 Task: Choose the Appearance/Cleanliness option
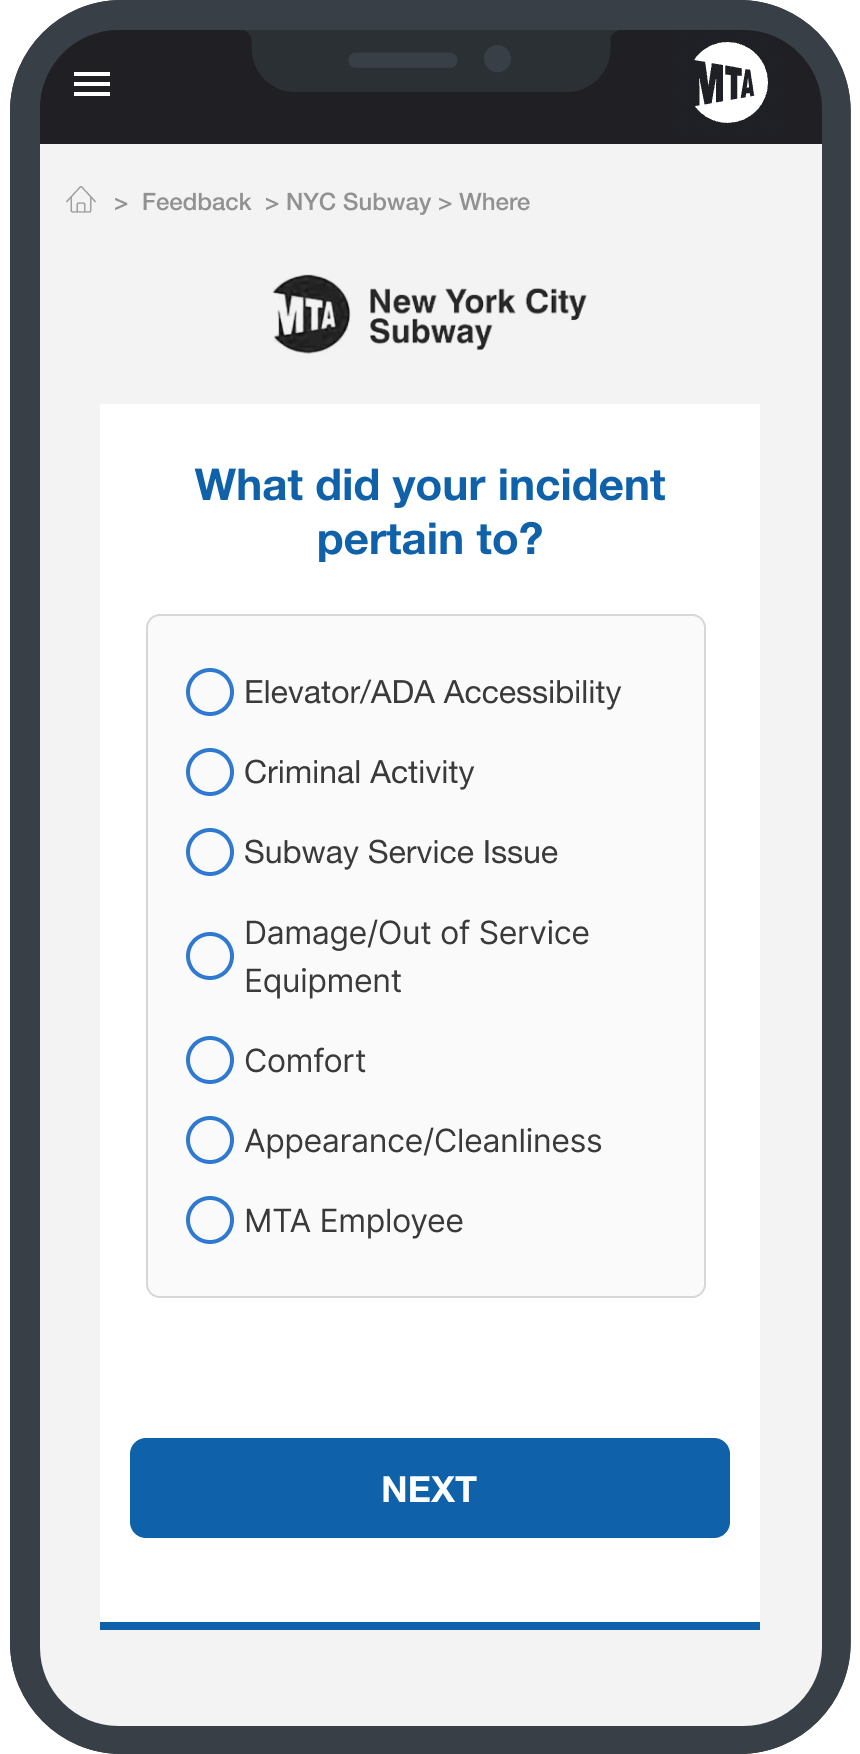pyautogui.click(x=210, y=1140)
